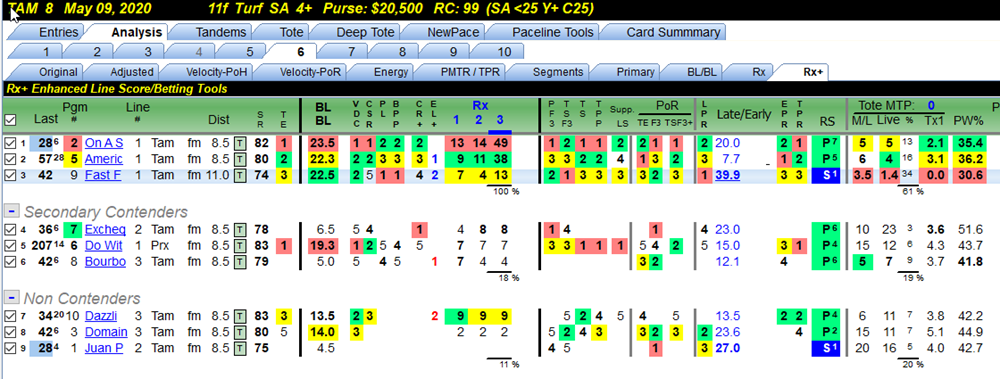The width and height of the screenshot is (1000, 379).
Task: Click the BL BL column header
Action: click(x=323, y=114)
